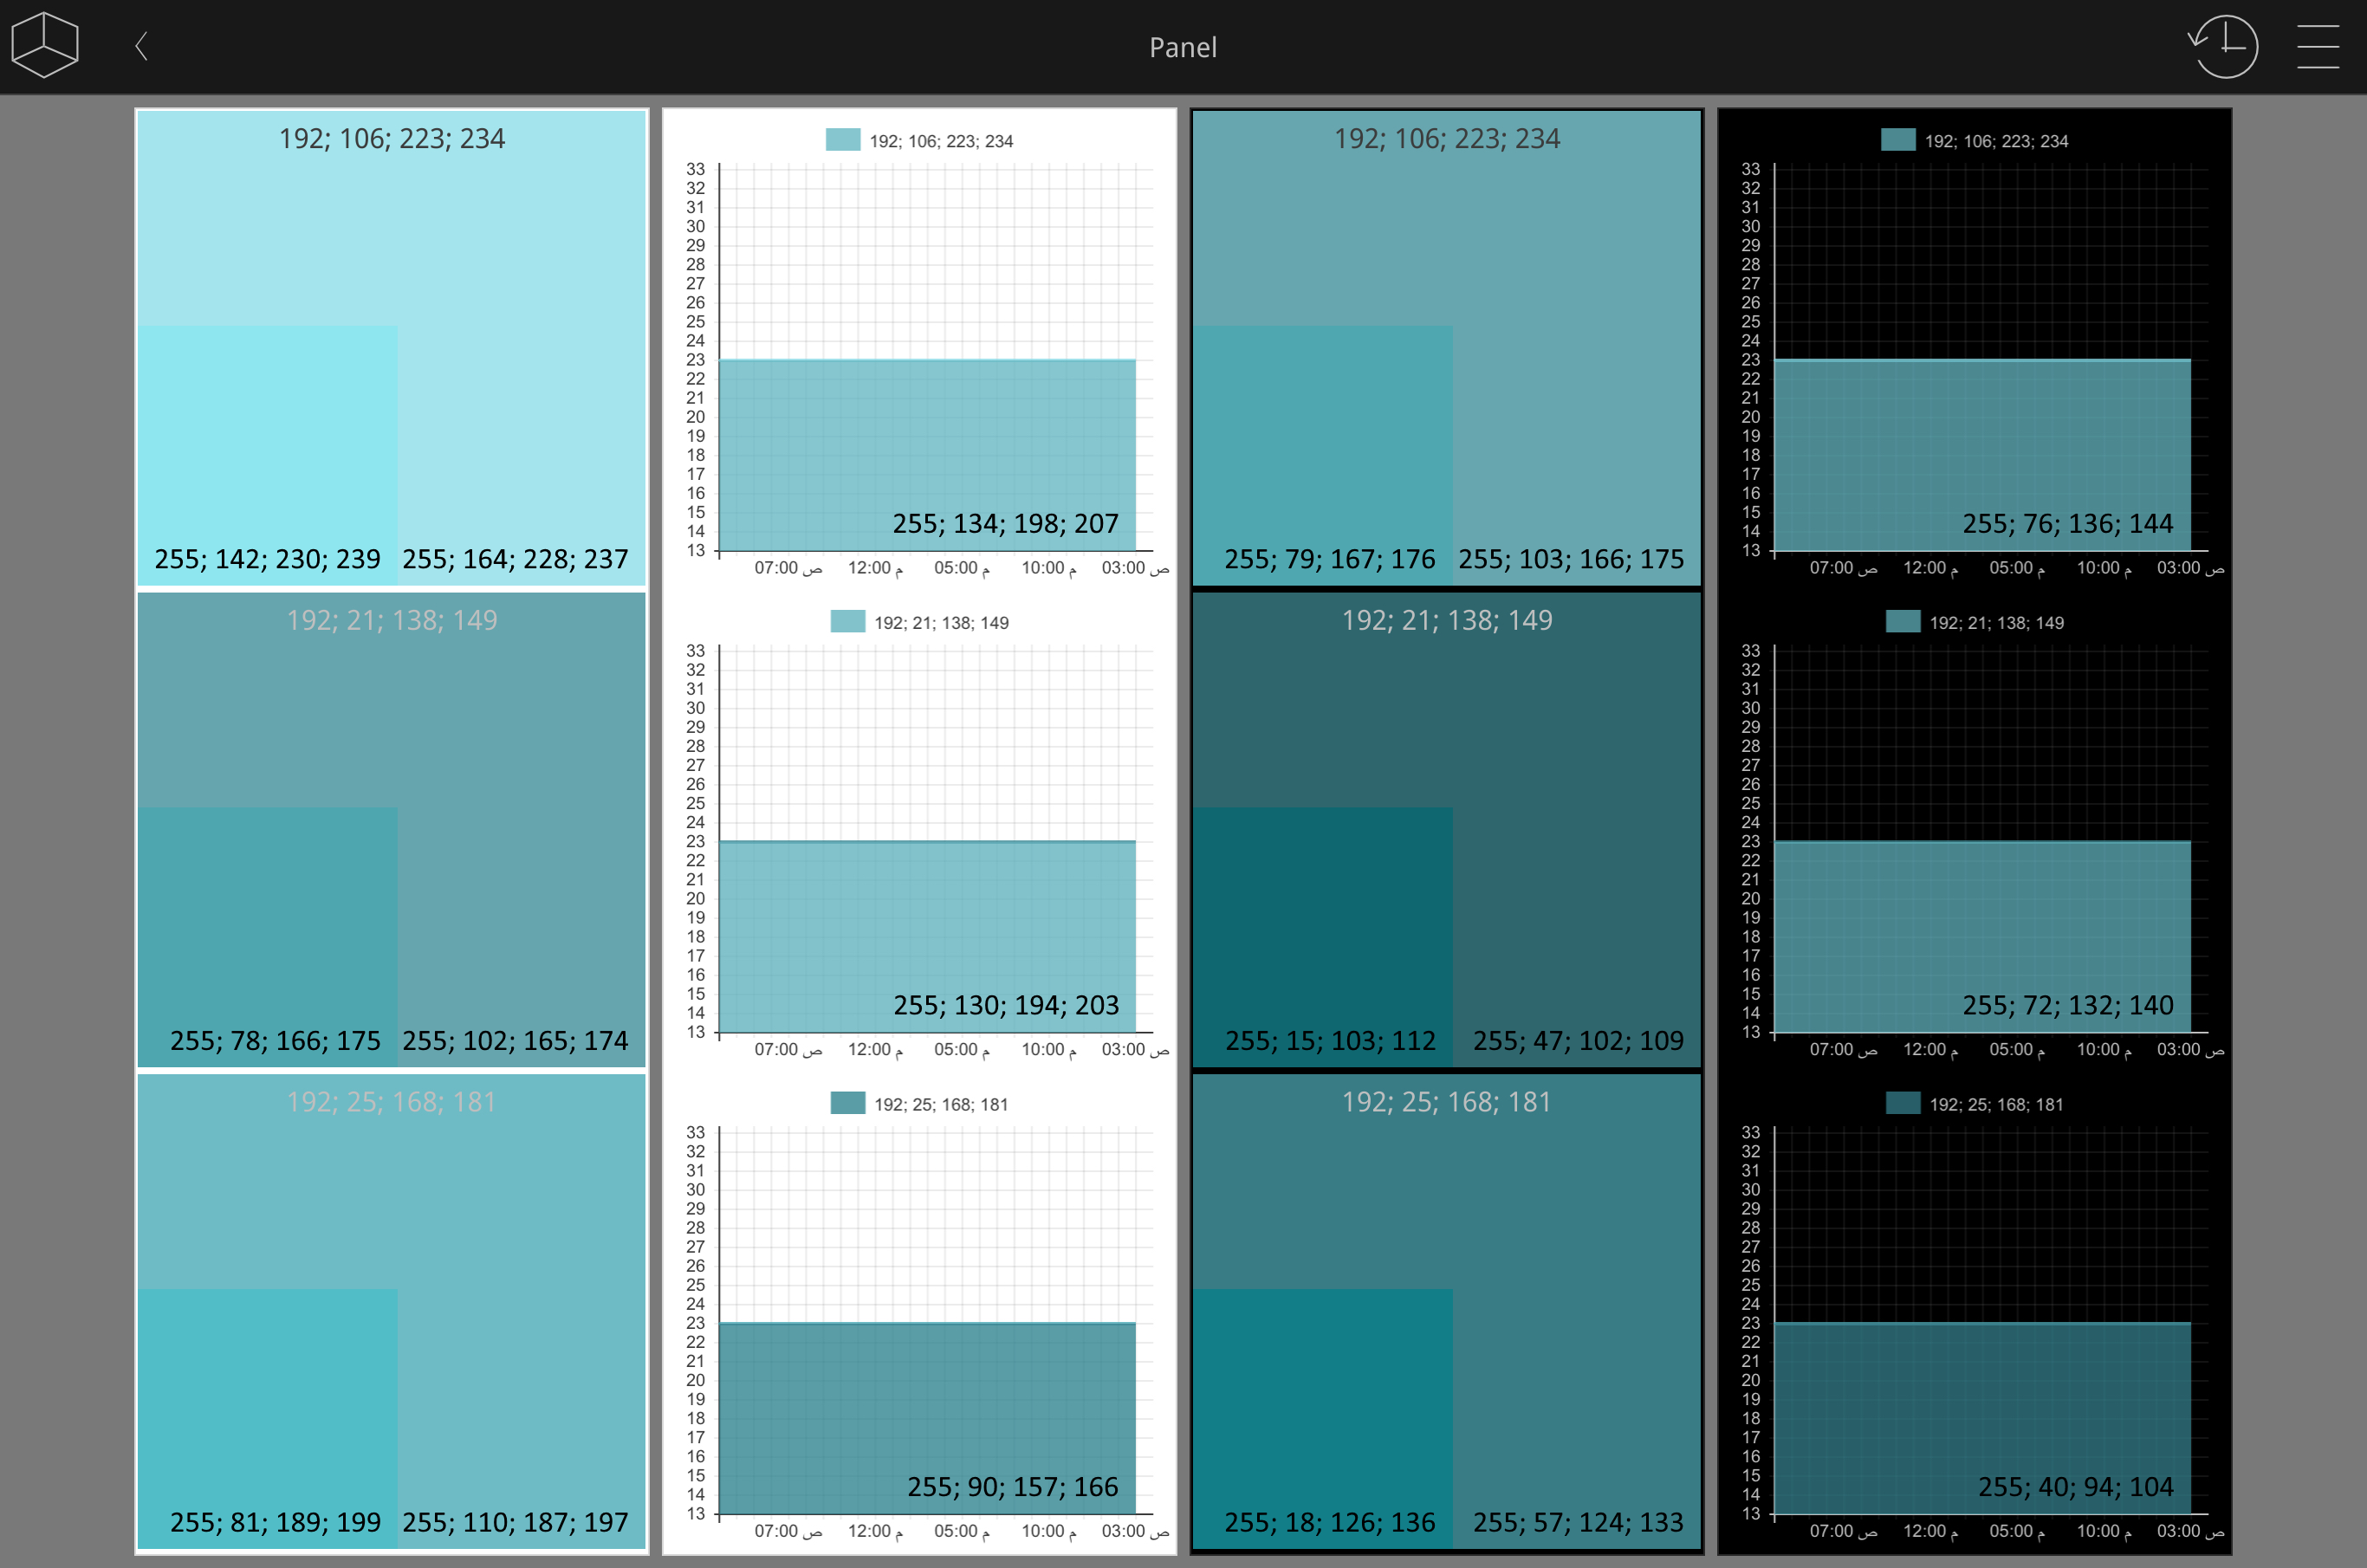Click legend swatch 192; 25; 168; 181 in white chart
Screen dimensions: 2367x1568
point(847,1104)
